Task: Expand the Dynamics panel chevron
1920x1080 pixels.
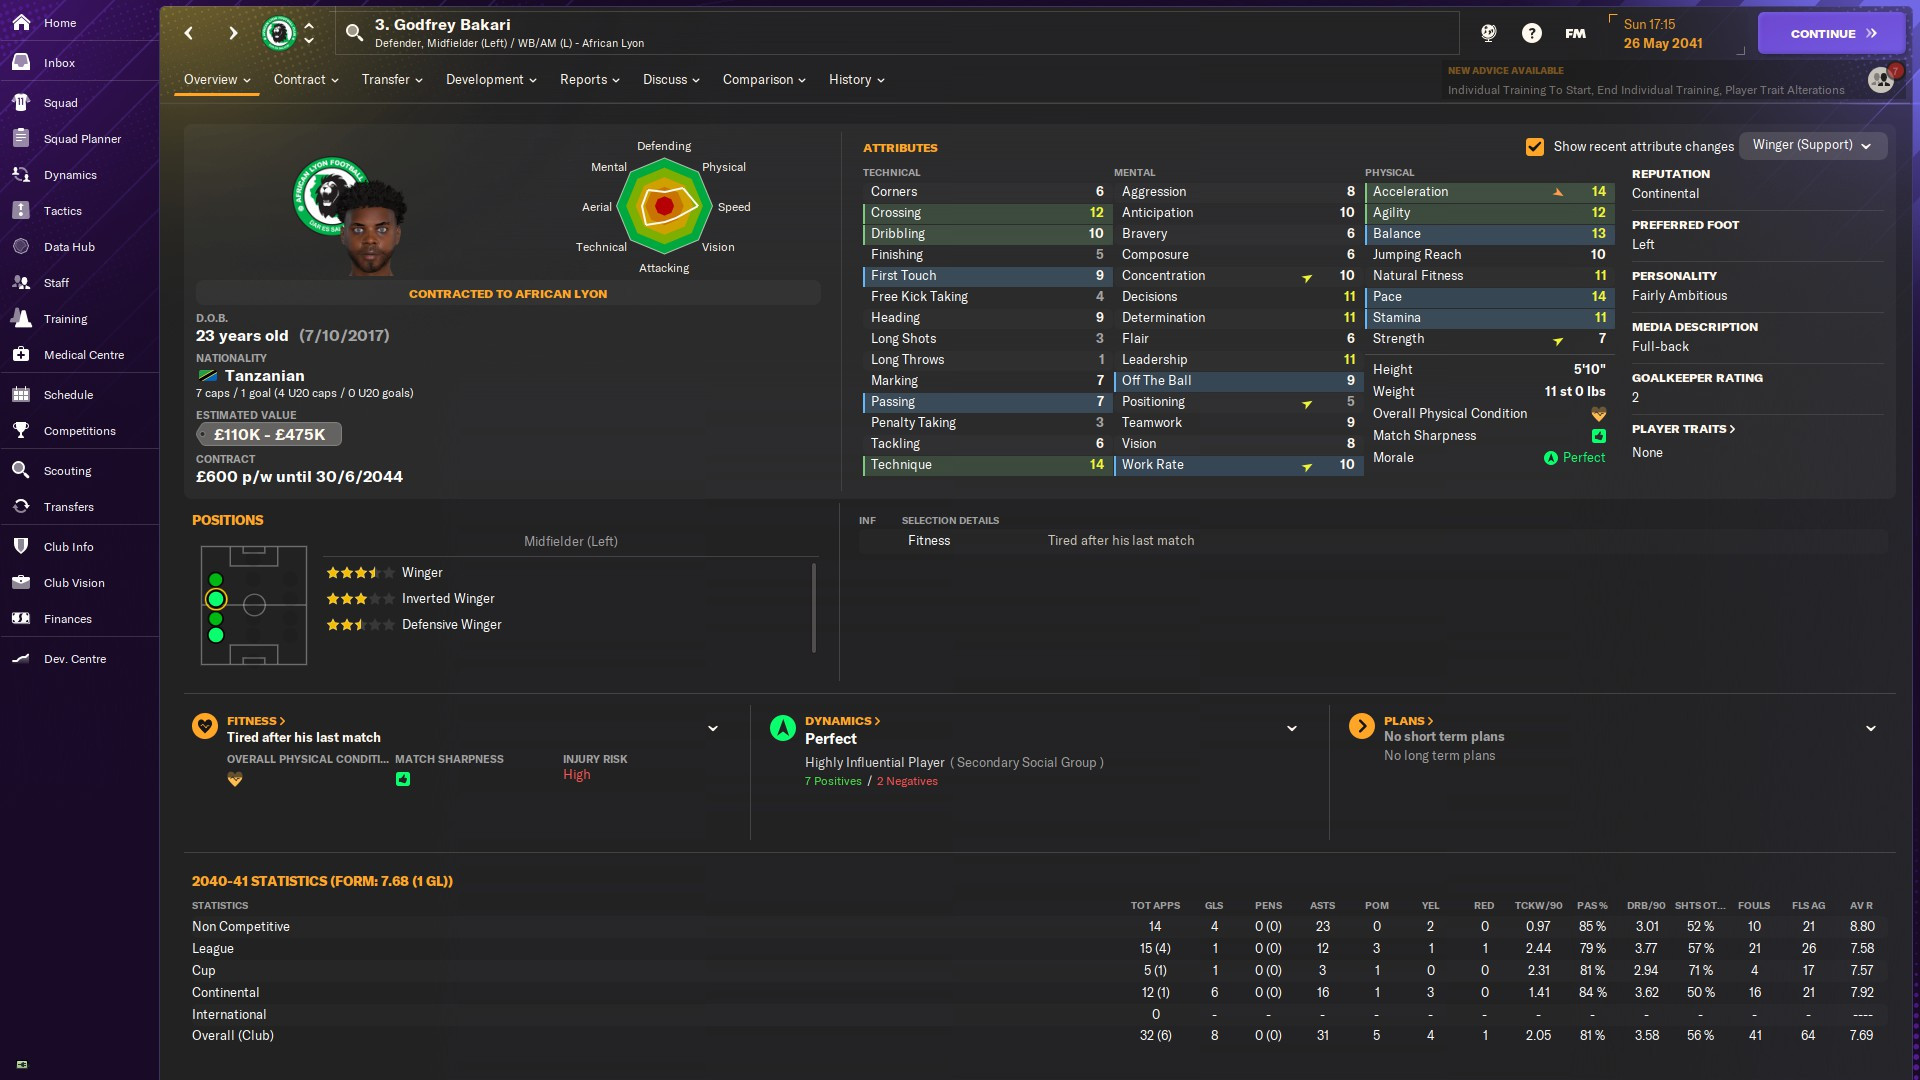Action: [x=1291, y=728]
